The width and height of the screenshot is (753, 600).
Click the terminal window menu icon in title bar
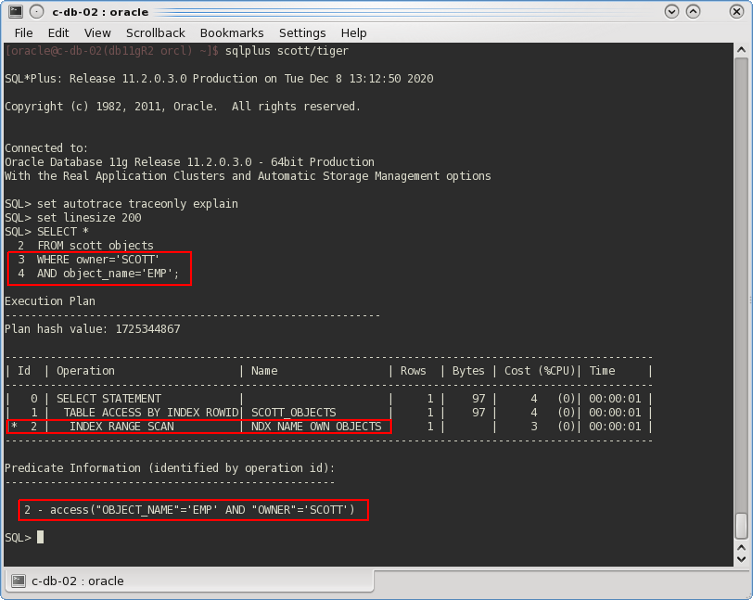pyautogui.click(x=15, y=12)
